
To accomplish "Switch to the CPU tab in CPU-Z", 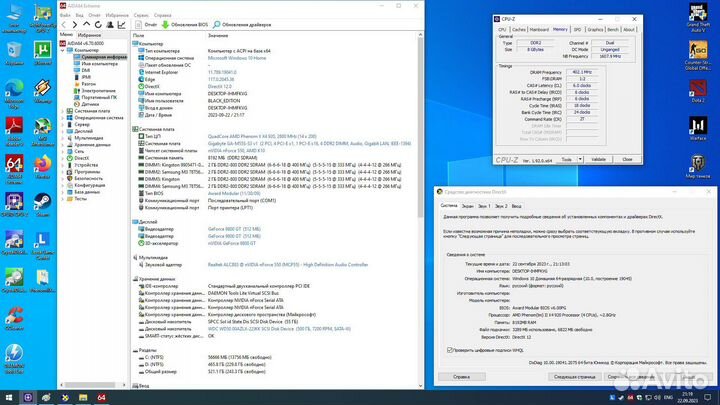I will 502,29.
